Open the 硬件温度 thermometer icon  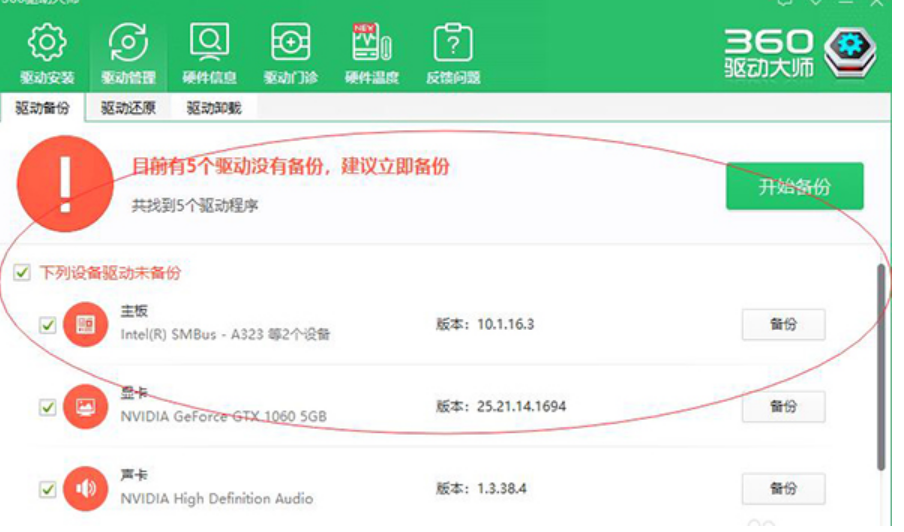[371, 44]
